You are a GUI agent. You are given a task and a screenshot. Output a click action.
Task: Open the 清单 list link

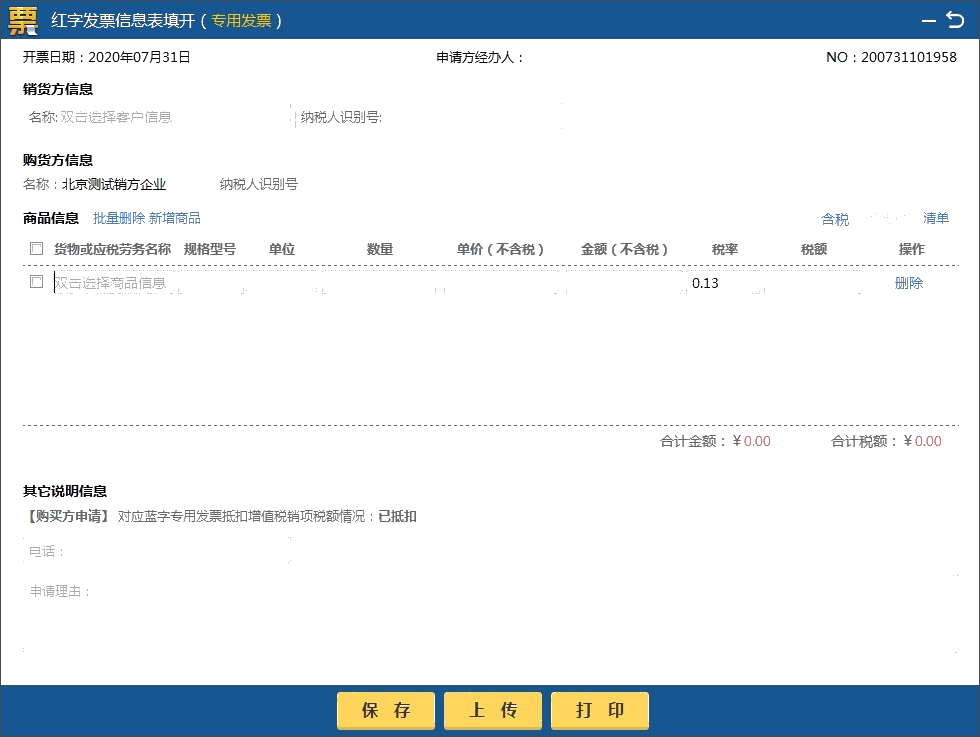pyautogui.click(x=936, y=218)
